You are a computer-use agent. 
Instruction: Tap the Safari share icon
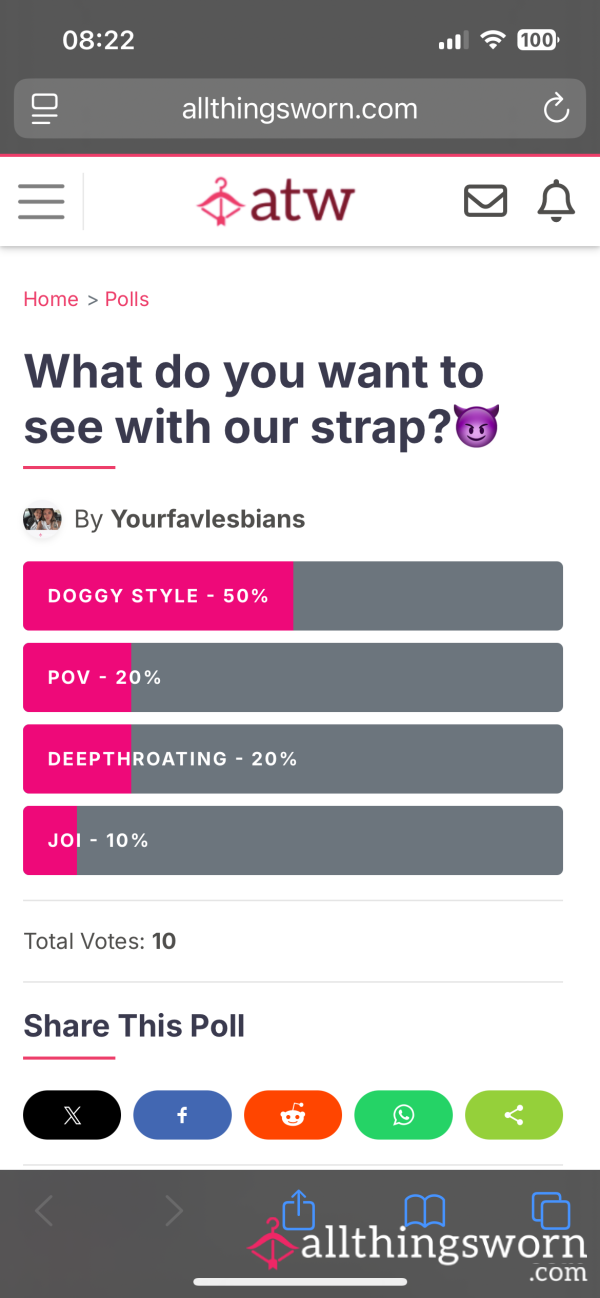pyautogui.click(x=299, y=1208)
